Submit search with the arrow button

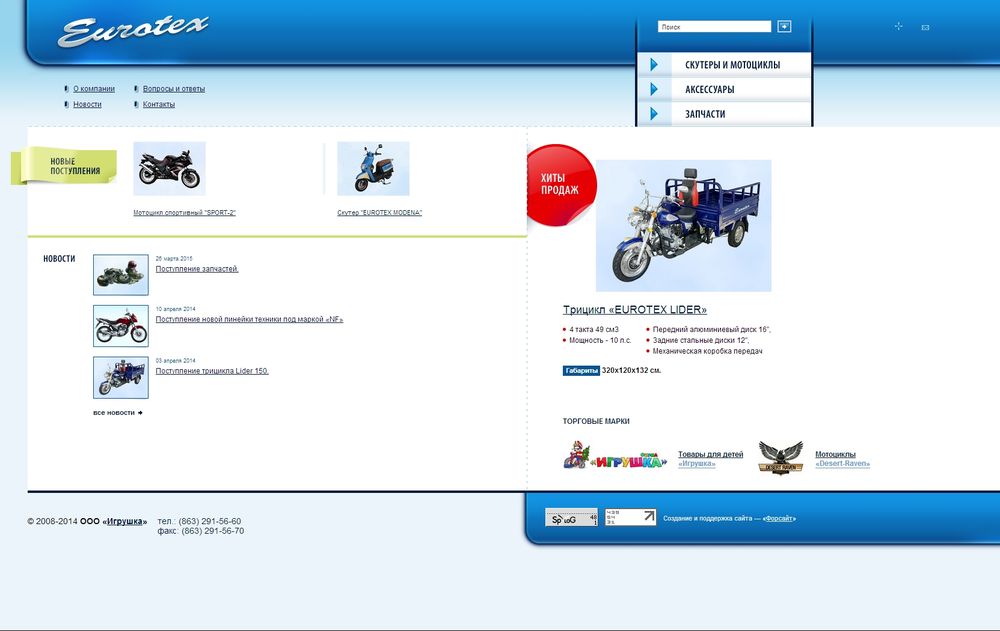pyautogui.click(x=784, y=26)
